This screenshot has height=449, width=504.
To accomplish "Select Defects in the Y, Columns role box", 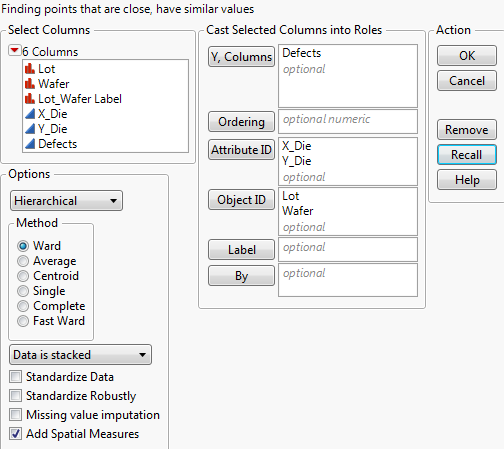I will [x=302, y=53].
